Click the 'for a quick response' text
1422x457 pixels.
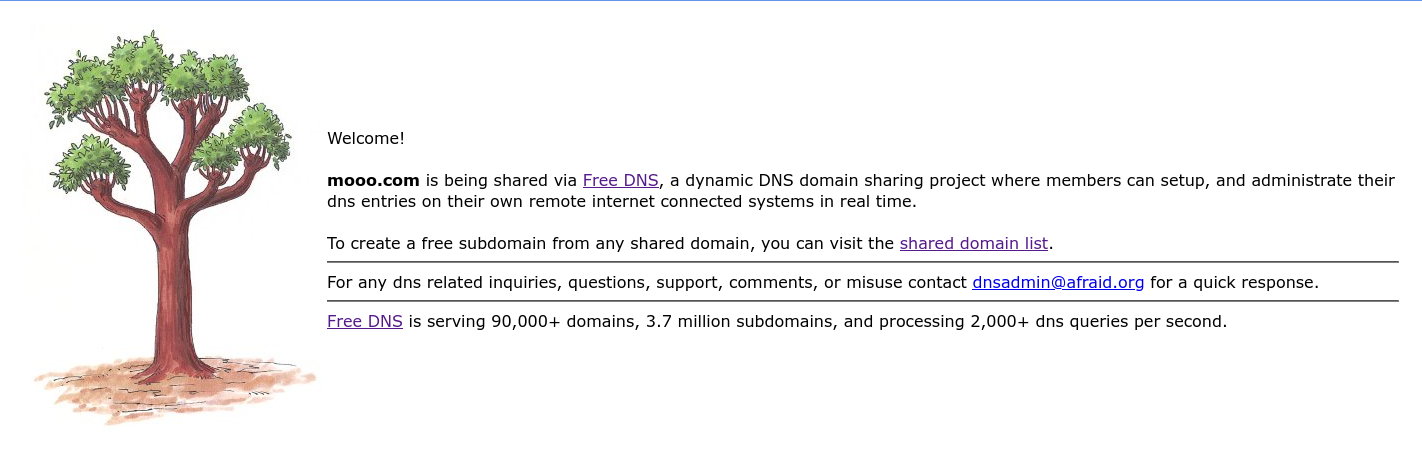(1234, 283)
